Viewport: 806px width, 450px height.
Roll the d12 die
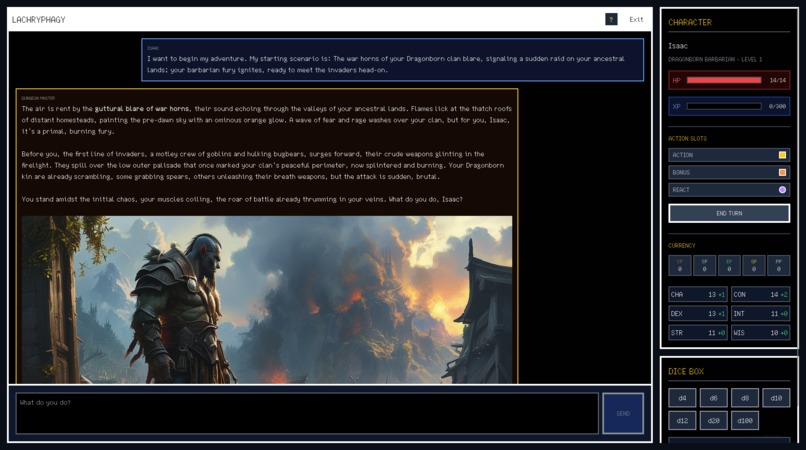click(x=682, y=421)
